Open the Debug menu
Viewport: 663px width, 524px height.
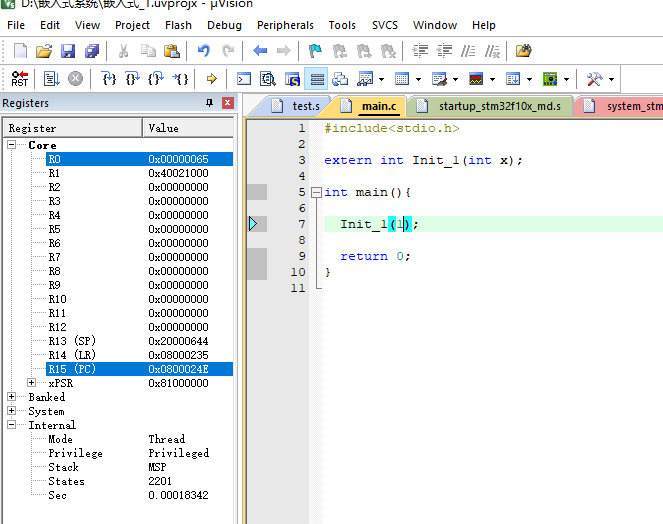pos(224,25)
